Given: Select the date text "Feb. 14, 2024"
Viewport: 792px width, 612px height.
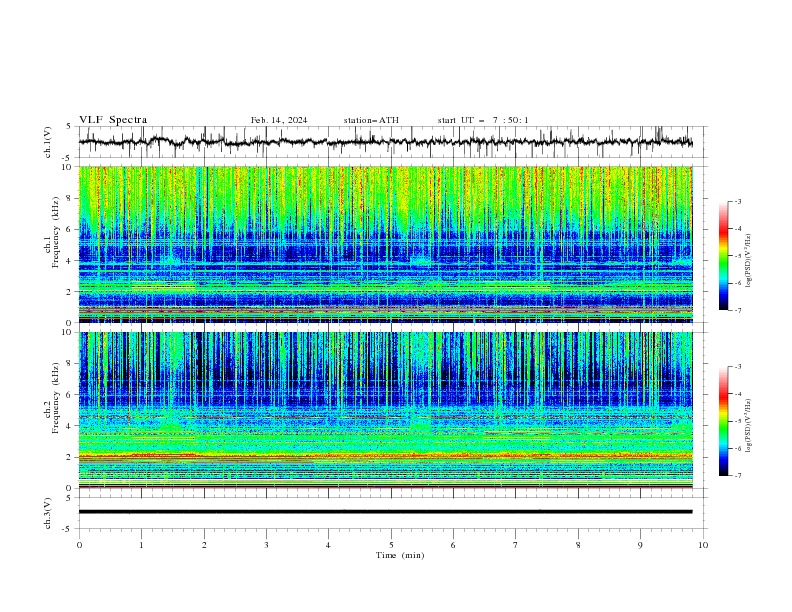Looking at the screenshot, I should (x=279, y=120).
